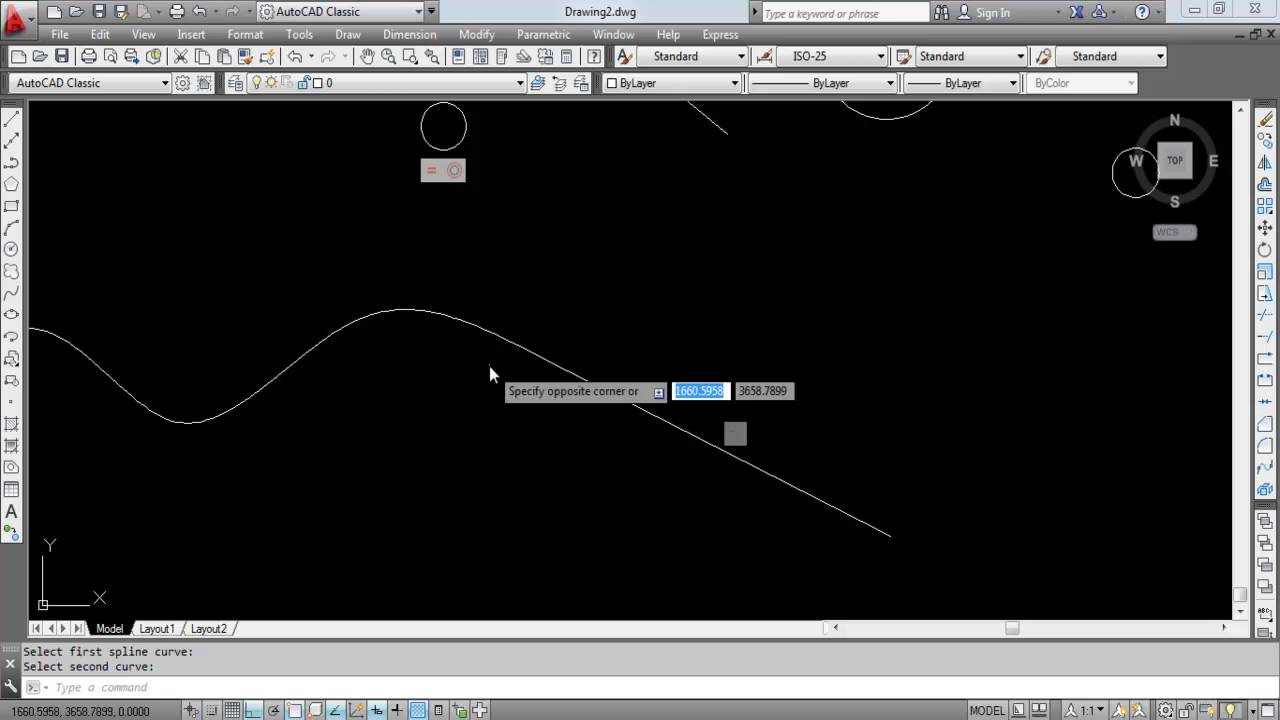Click the search binoculars icon
The image size is (1280, 720).
(943, 13)
